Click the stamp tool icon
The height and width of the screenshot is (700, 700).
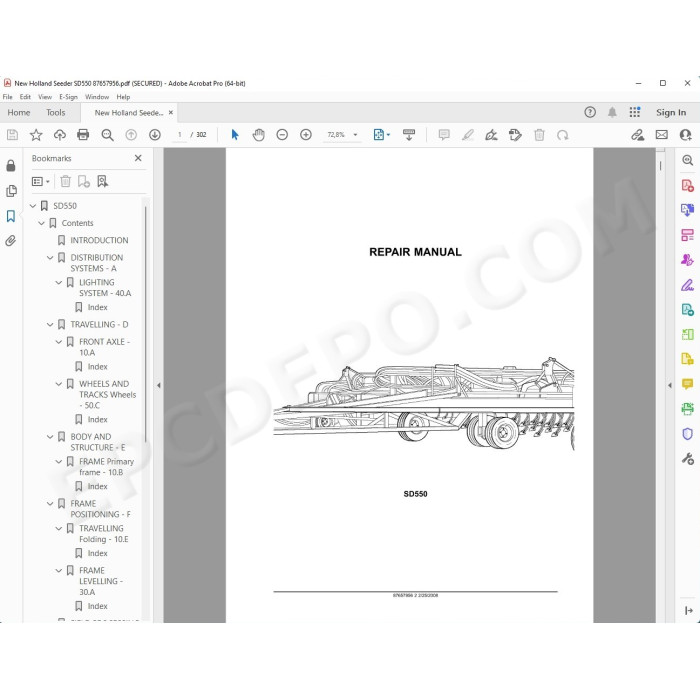click(515, 135)
